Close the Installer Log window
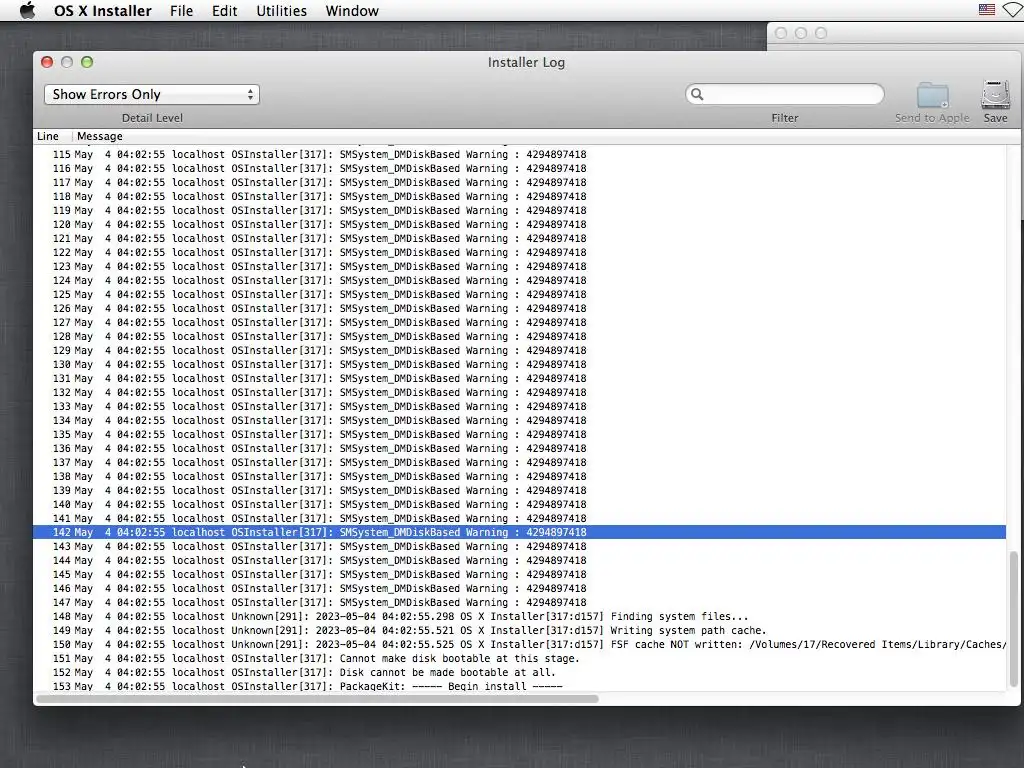Viewport: 1024px width, 768px height. 47,62
